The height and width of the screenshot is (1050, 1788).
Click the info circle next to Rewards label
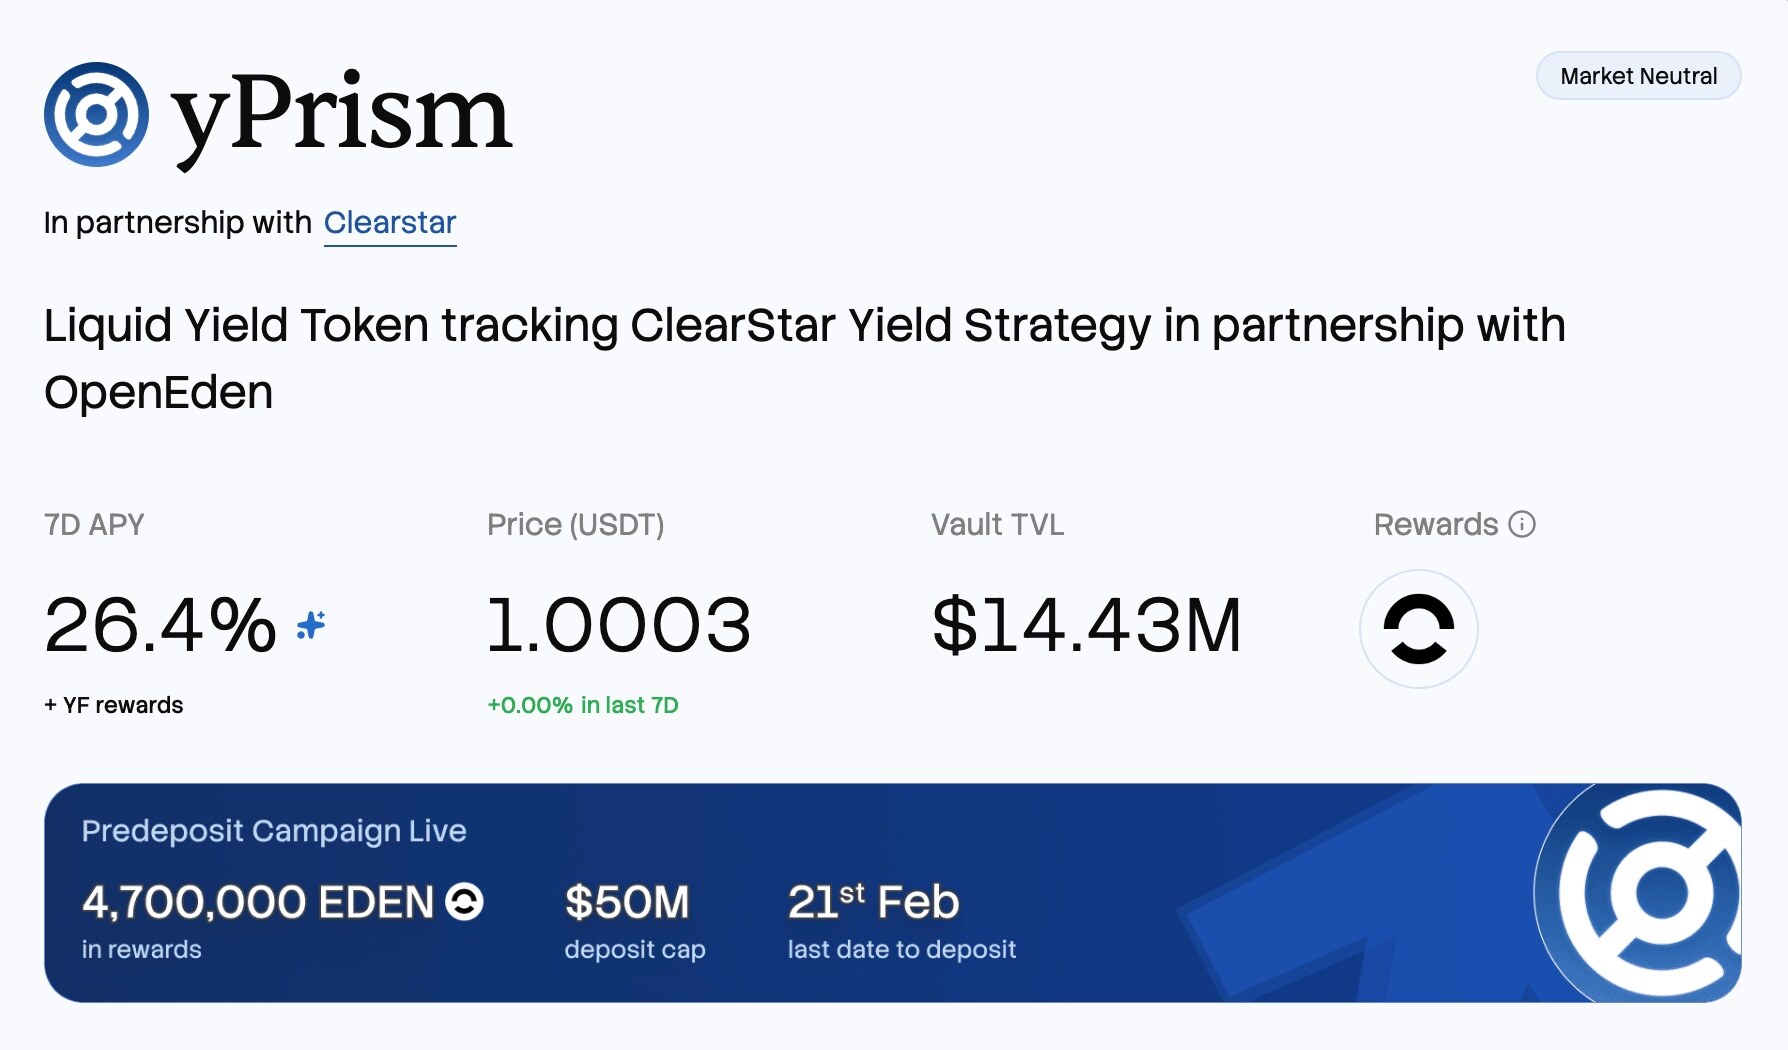[1522, 524]
